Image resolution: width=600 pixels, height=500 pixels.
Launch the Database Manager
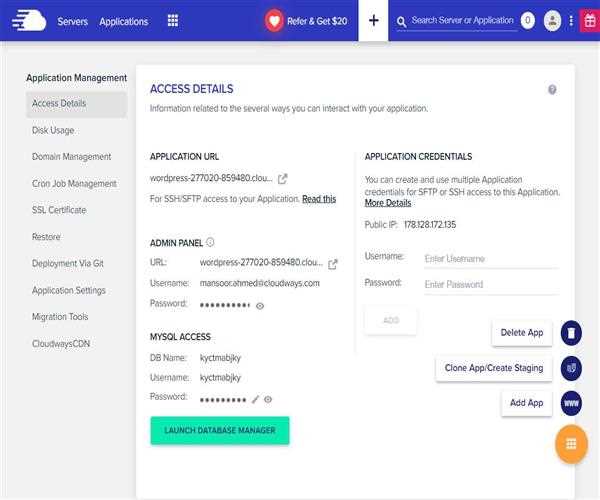click(x=220, y=430)
